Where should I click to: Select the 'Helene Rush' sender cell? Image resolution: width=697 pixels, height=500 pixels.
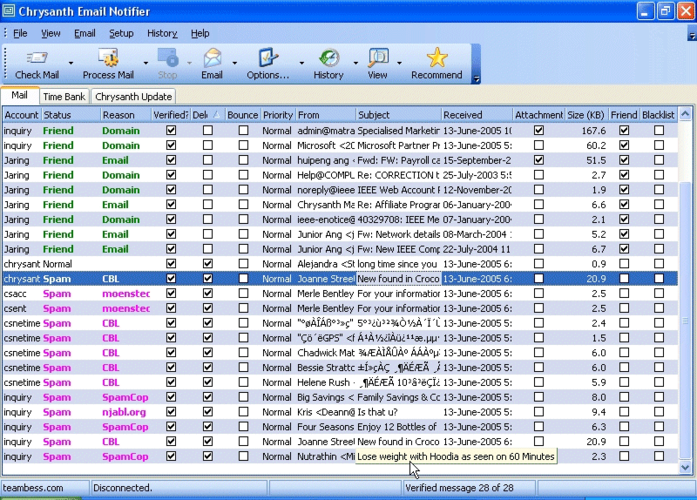pyautogui.click(x=326, y=382)
